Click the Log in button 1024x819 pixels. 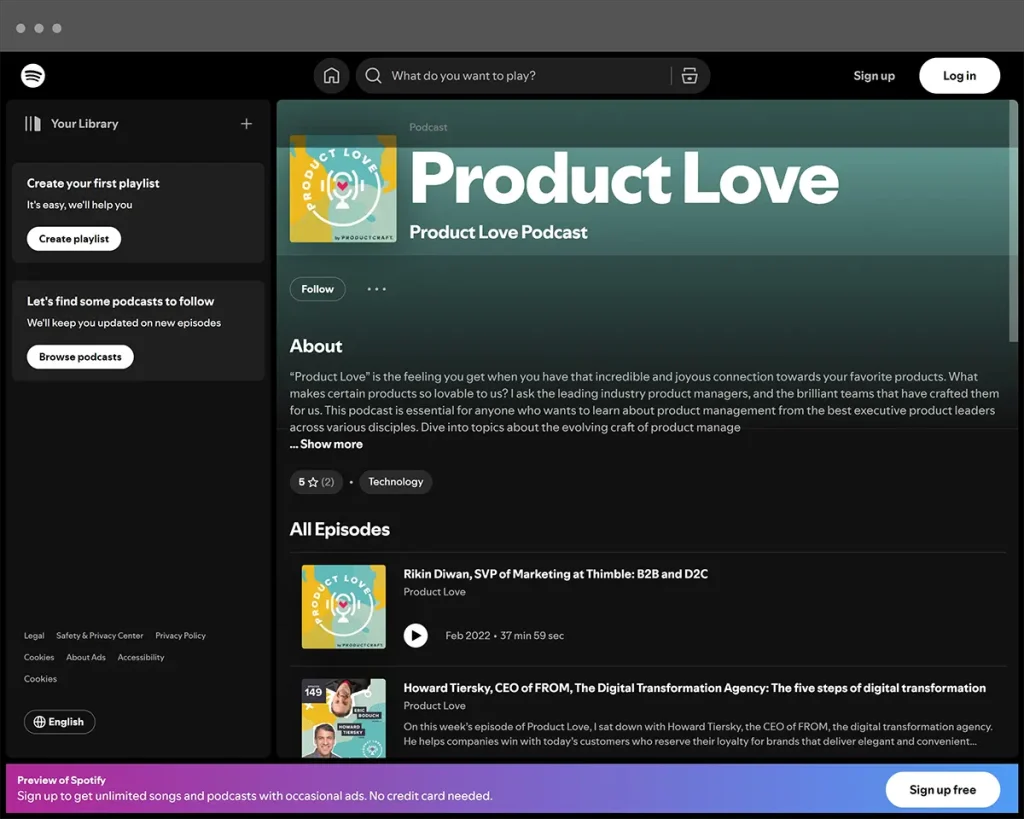pos(958,75)
